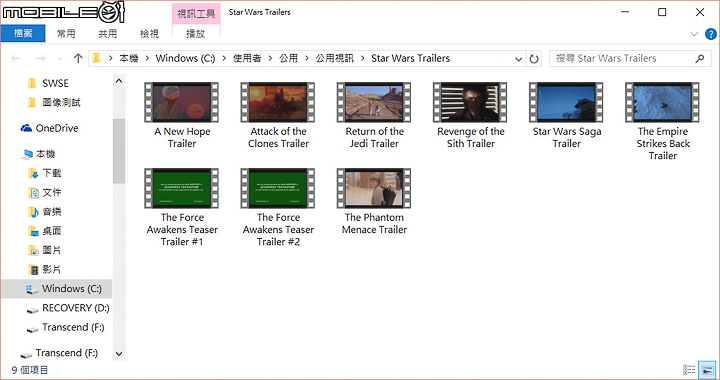
Task: Click Windows (C:) in the address breadcrumb
Action: pyautogui.click(x=185, y=58)
